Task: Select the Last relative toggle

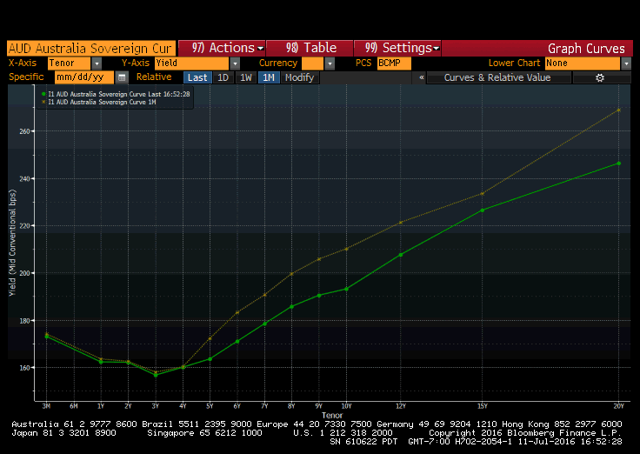Action: pos(198,78)
